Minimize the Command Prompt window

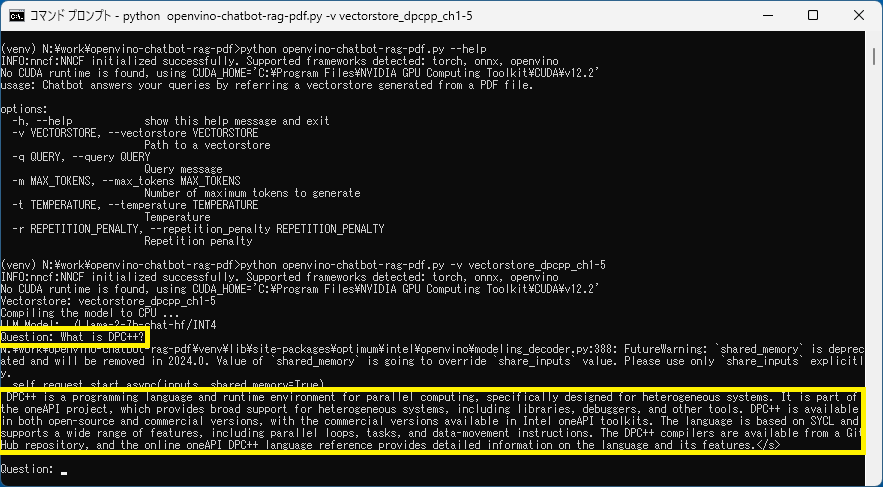(x=768, y=15)
